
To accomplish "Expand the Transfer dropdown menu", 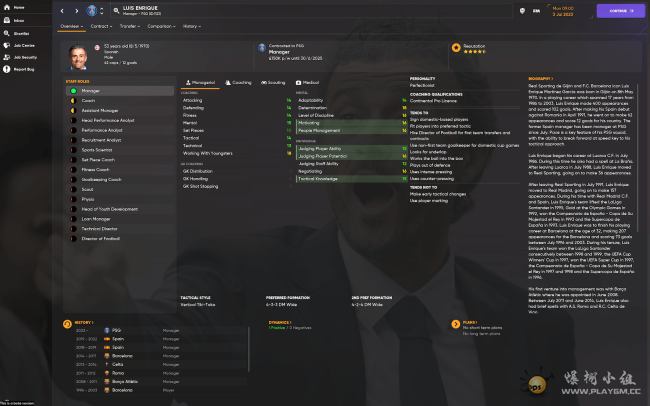I will click(130, 26).
